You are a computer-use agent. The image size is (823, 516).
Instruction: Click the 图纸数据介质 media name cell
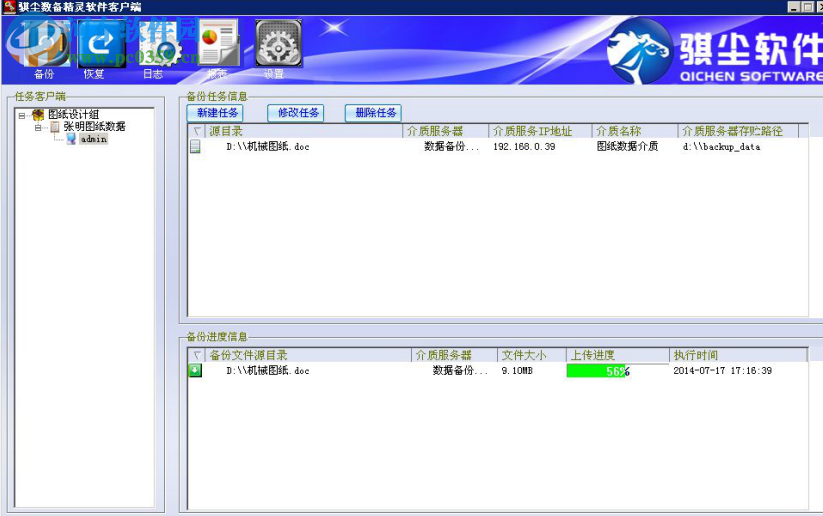click(627, 146)
